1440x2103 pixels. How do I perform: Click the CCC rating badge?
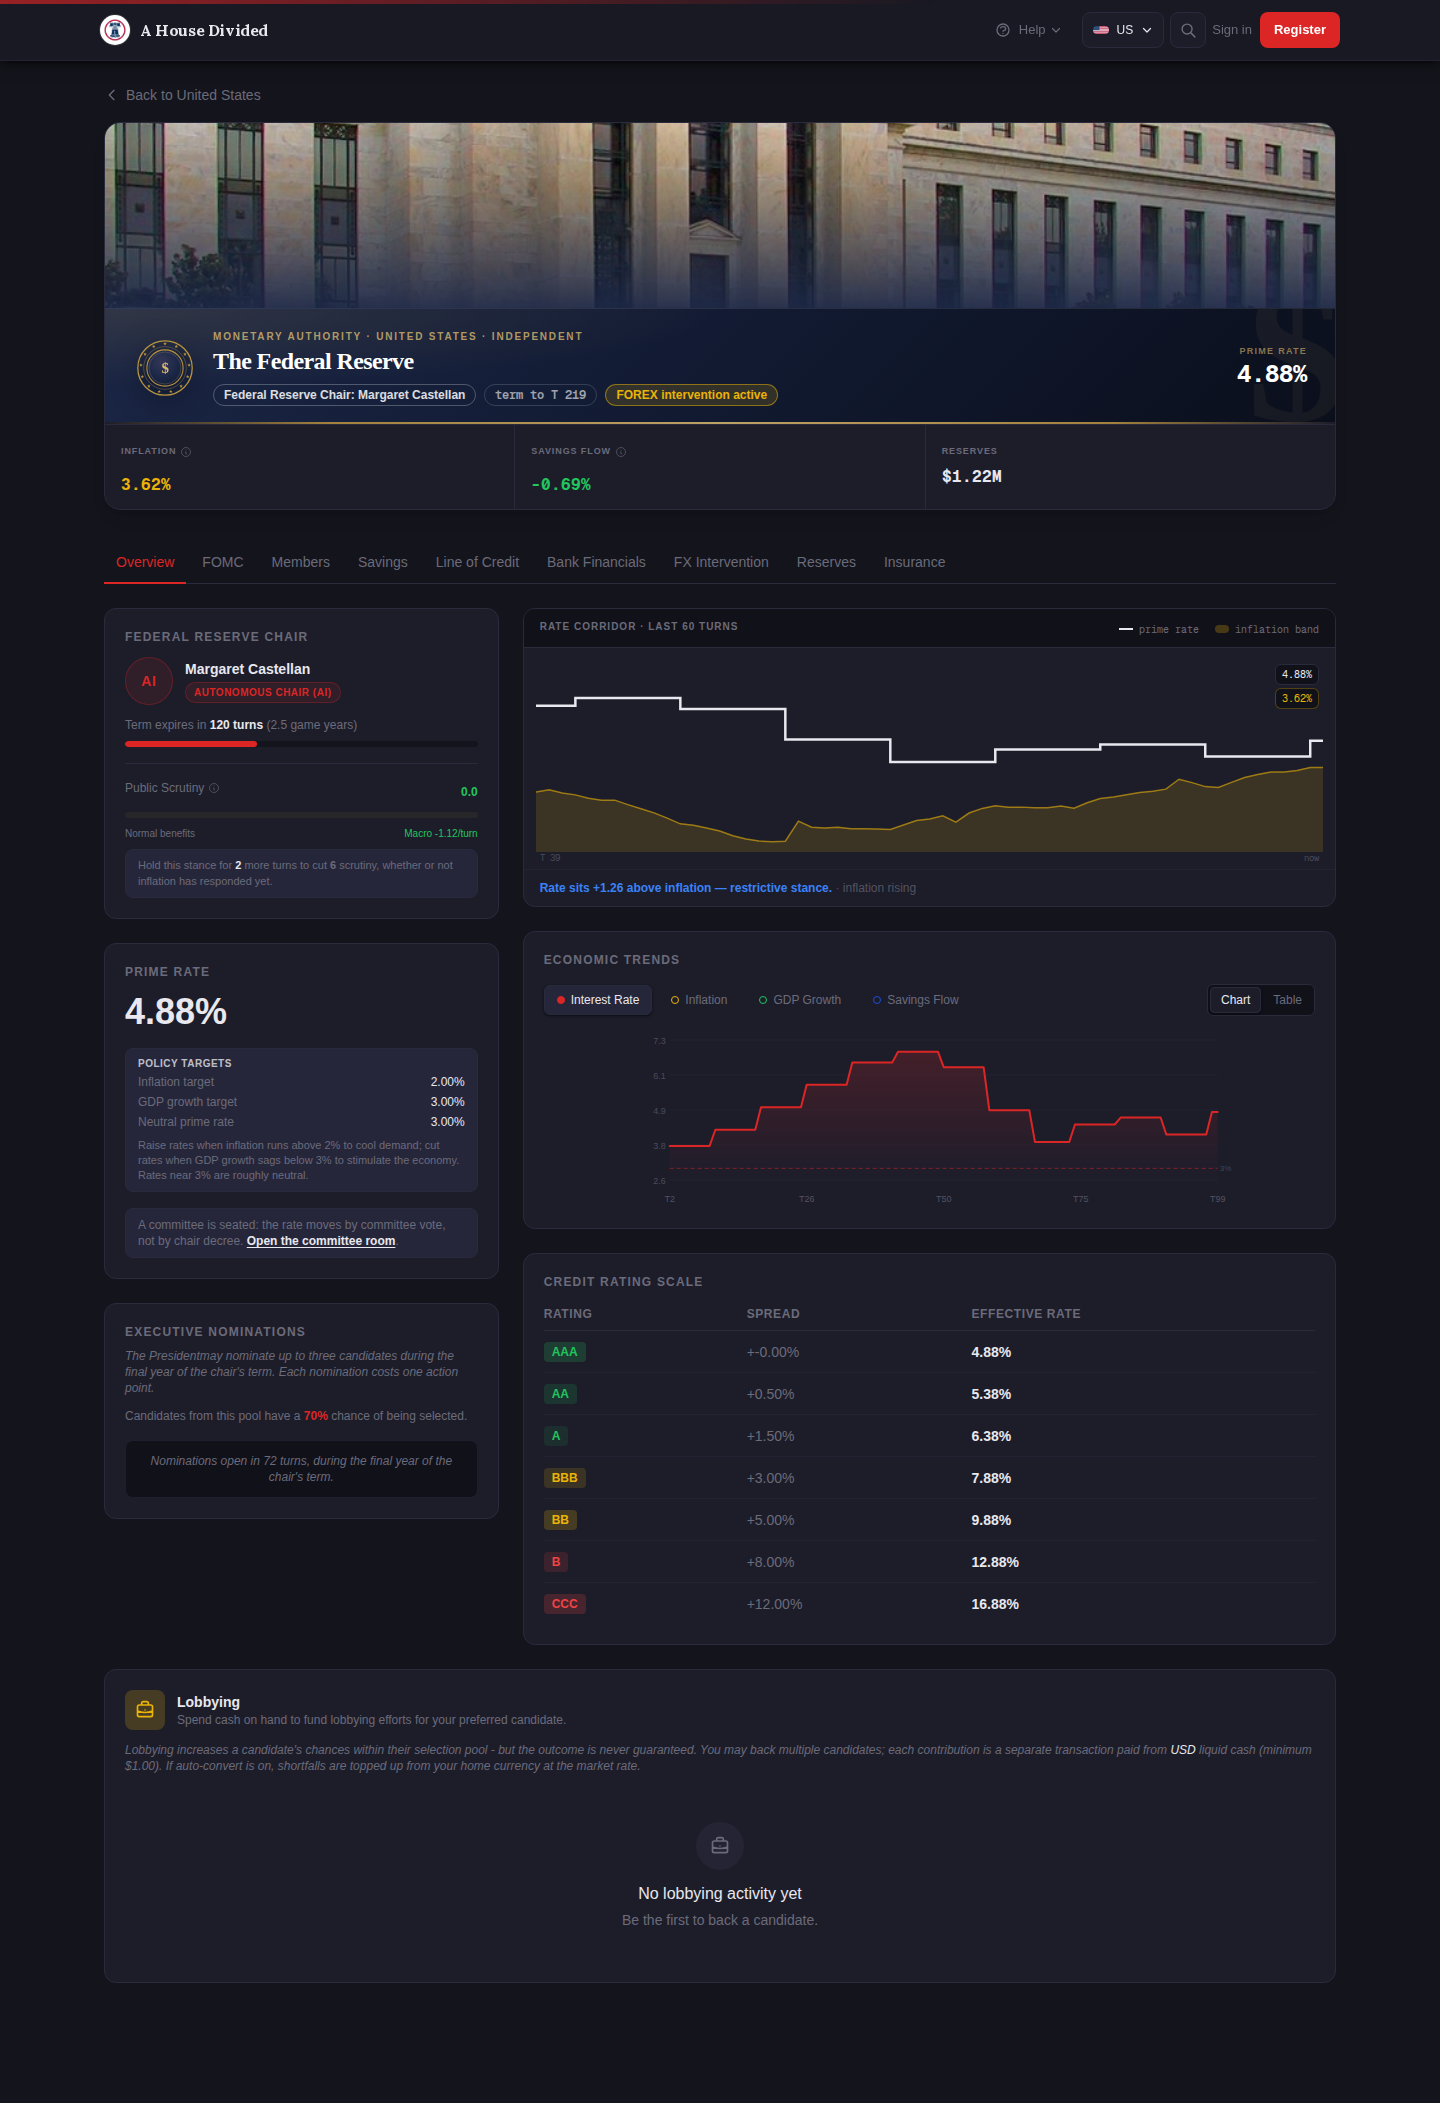coord(564,1604)
